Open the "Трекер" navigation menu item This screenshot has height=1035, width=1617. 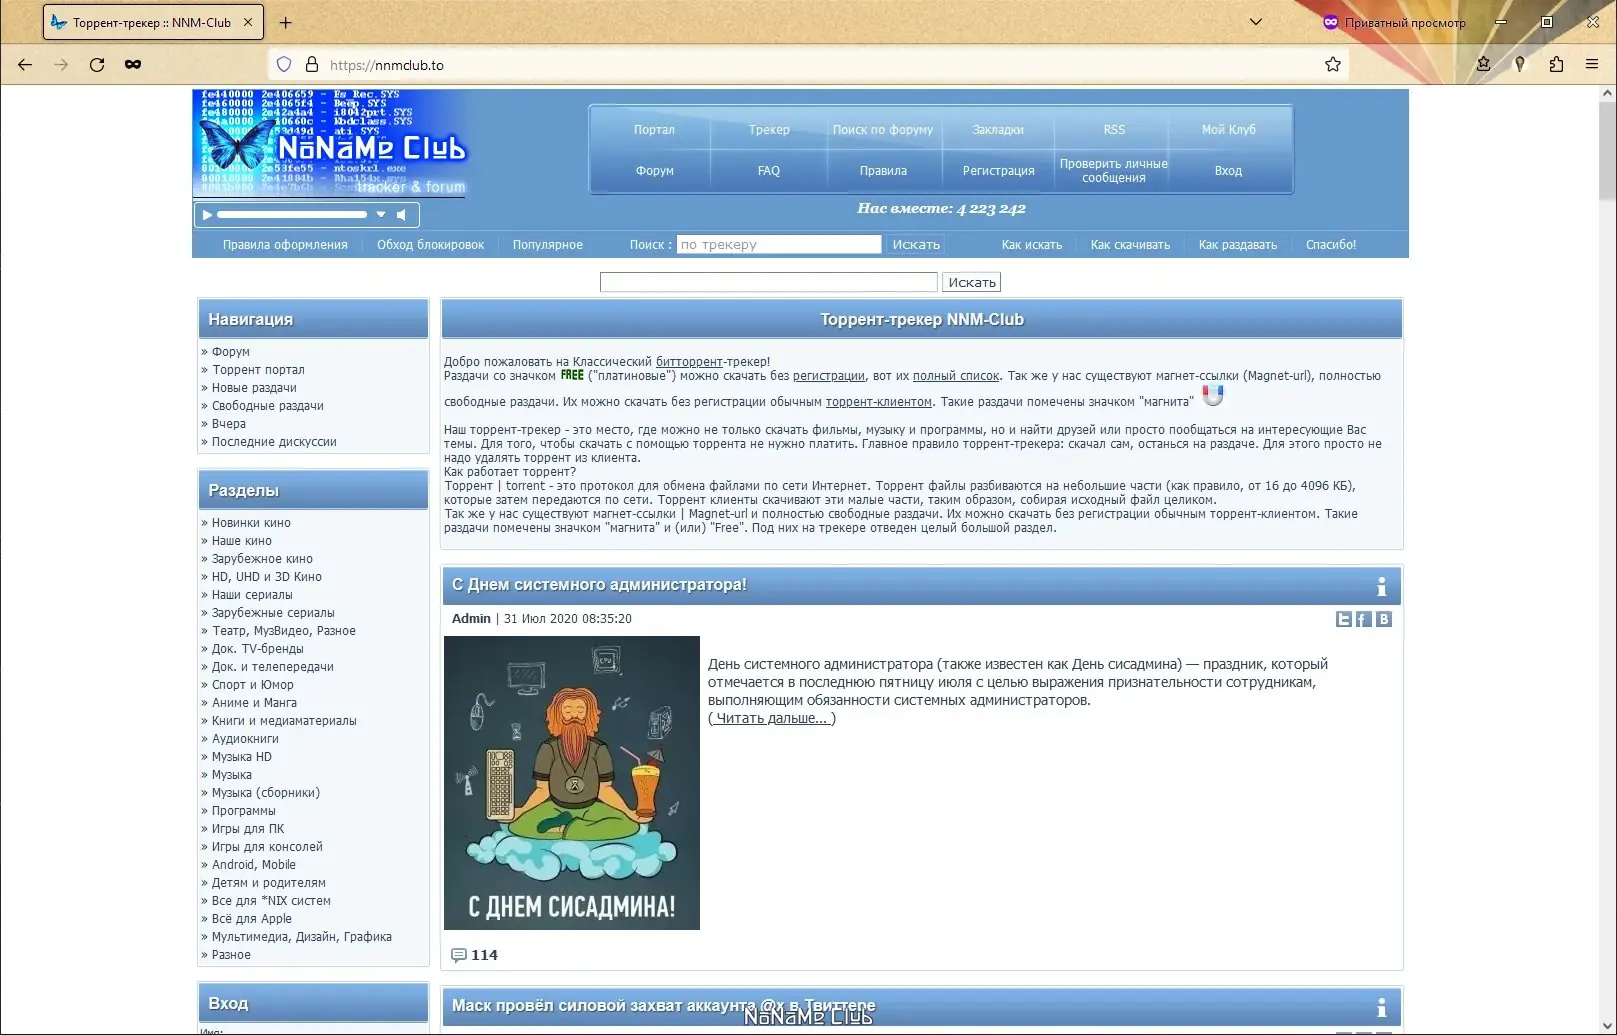click(x=767, y=129)
